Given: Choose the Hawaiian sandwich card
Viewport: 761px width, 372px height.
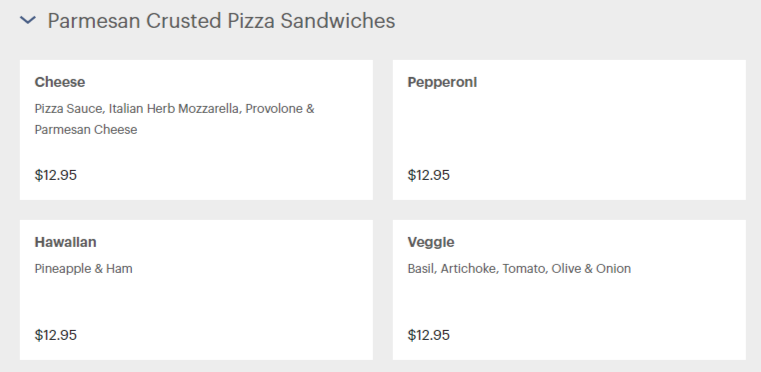Looking at the screenshot, I should coord(196,290).
